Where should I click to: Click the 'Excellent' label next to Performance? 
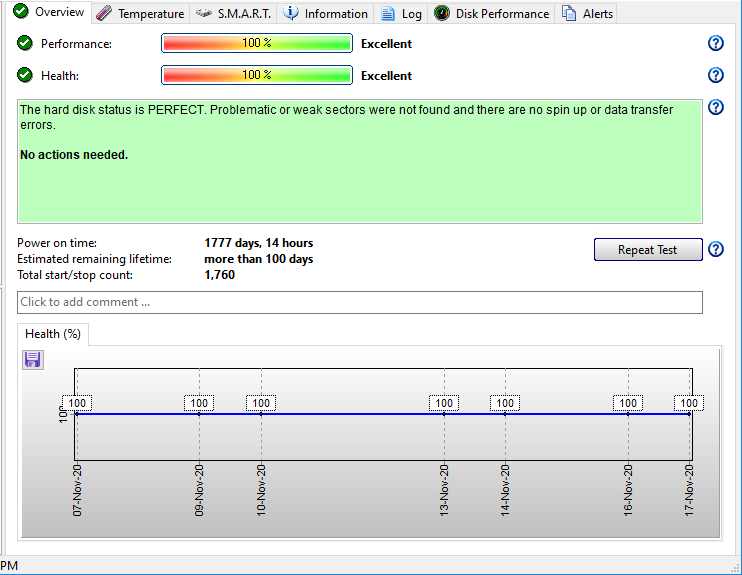[x=386, y=44]
